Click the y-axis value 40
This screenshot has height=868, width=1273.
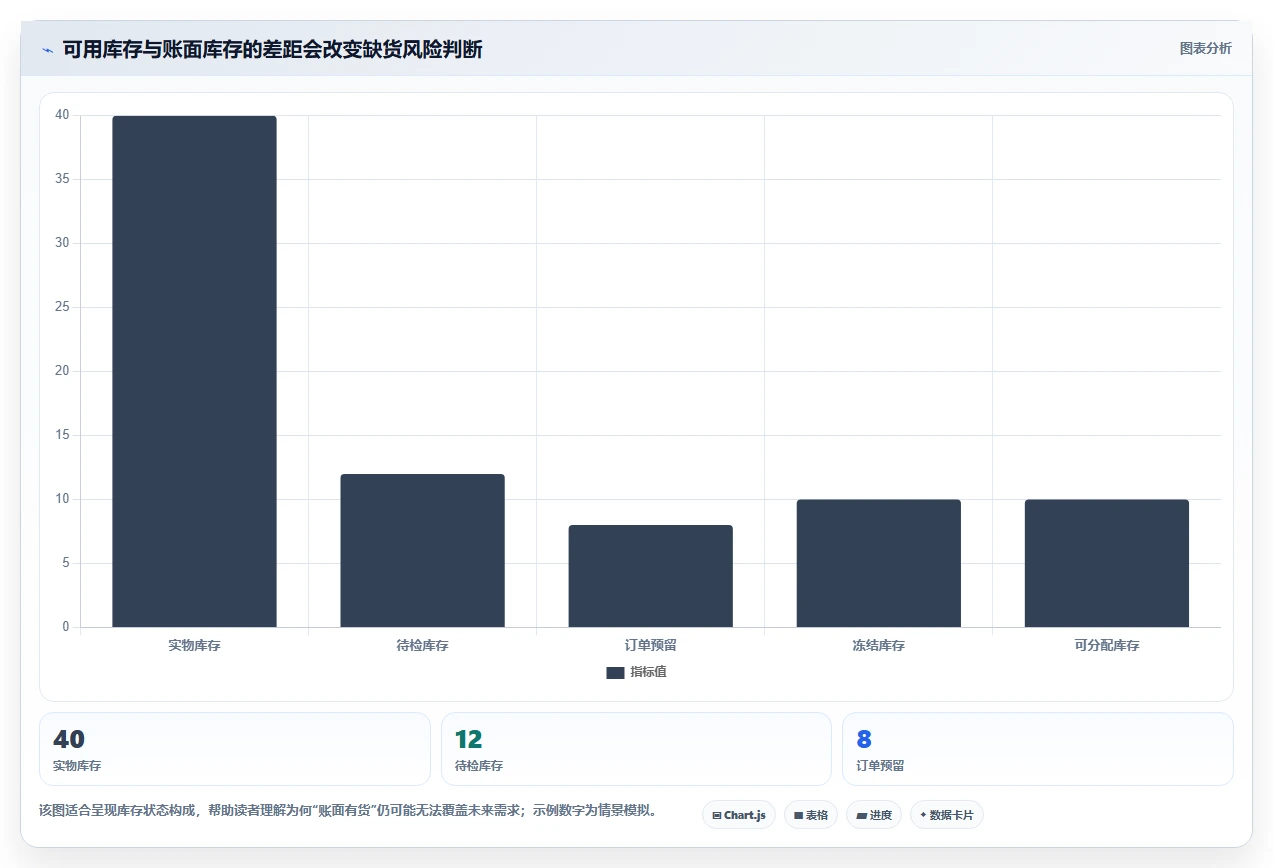coord(62,115)
